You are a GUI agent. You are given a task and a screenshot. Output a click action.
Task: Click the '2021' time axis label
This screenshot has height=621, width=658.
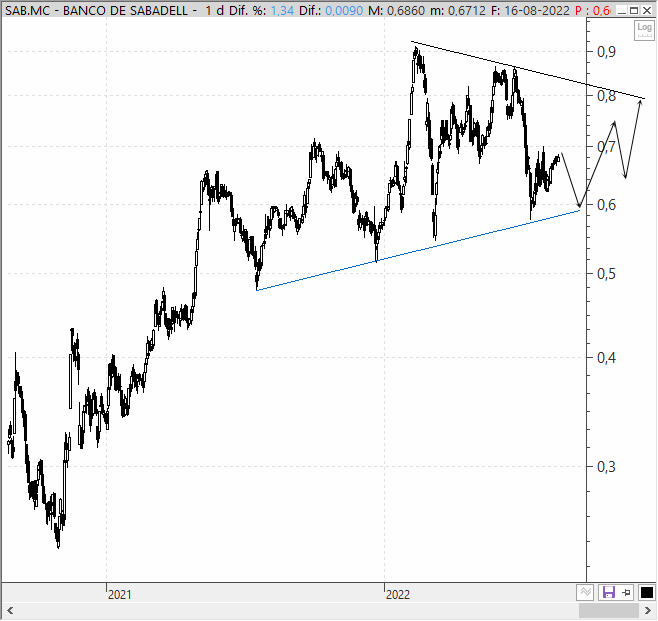[120, 595]
